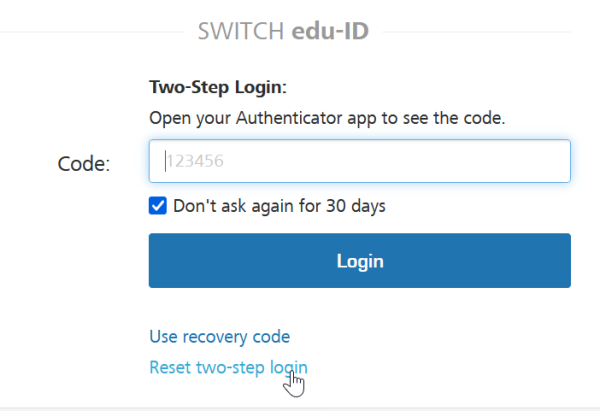Click the bold edu-ID word in header
The height and width of the screenshot is (411, 600).
click(330, 31)
